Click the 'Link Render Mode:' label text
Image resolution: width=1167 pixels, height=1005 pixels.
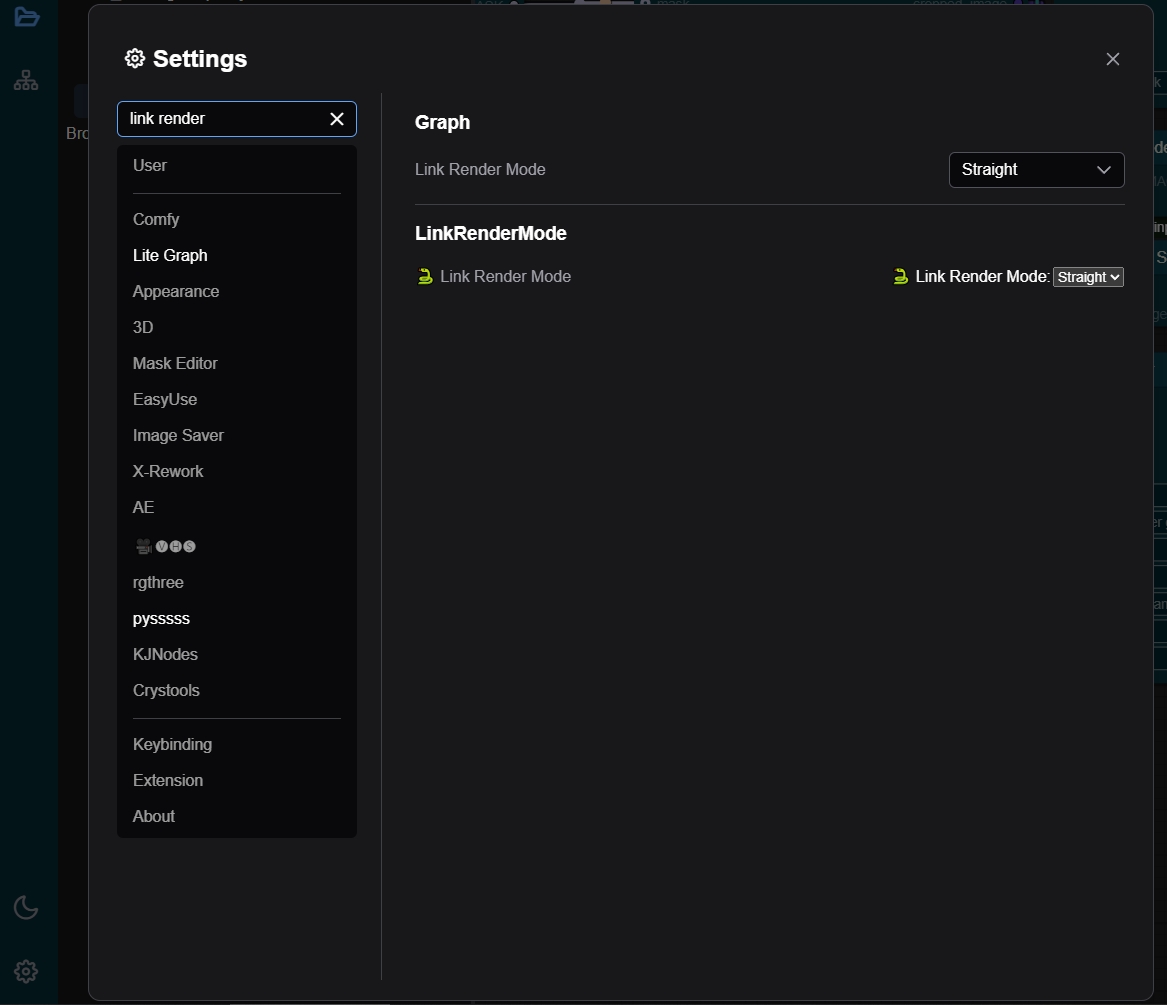tap(982, 276)
